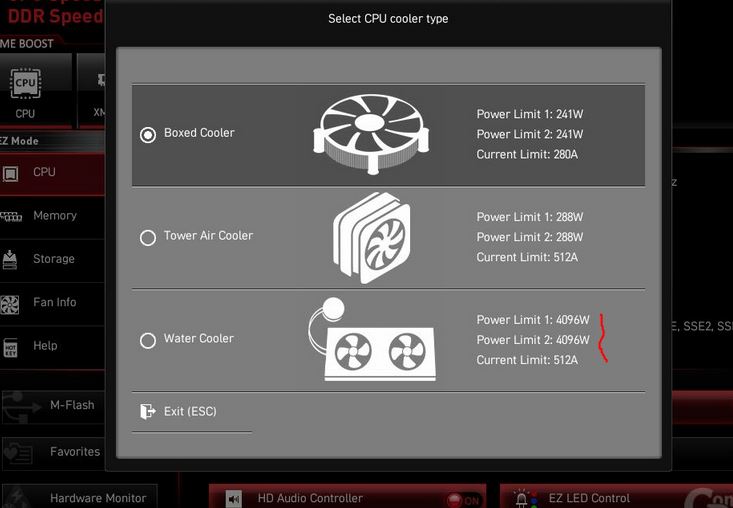Click the CPU chip icon under Game Boost
The height and width of the screenshot is (508, 733).
tap(25, 84)
